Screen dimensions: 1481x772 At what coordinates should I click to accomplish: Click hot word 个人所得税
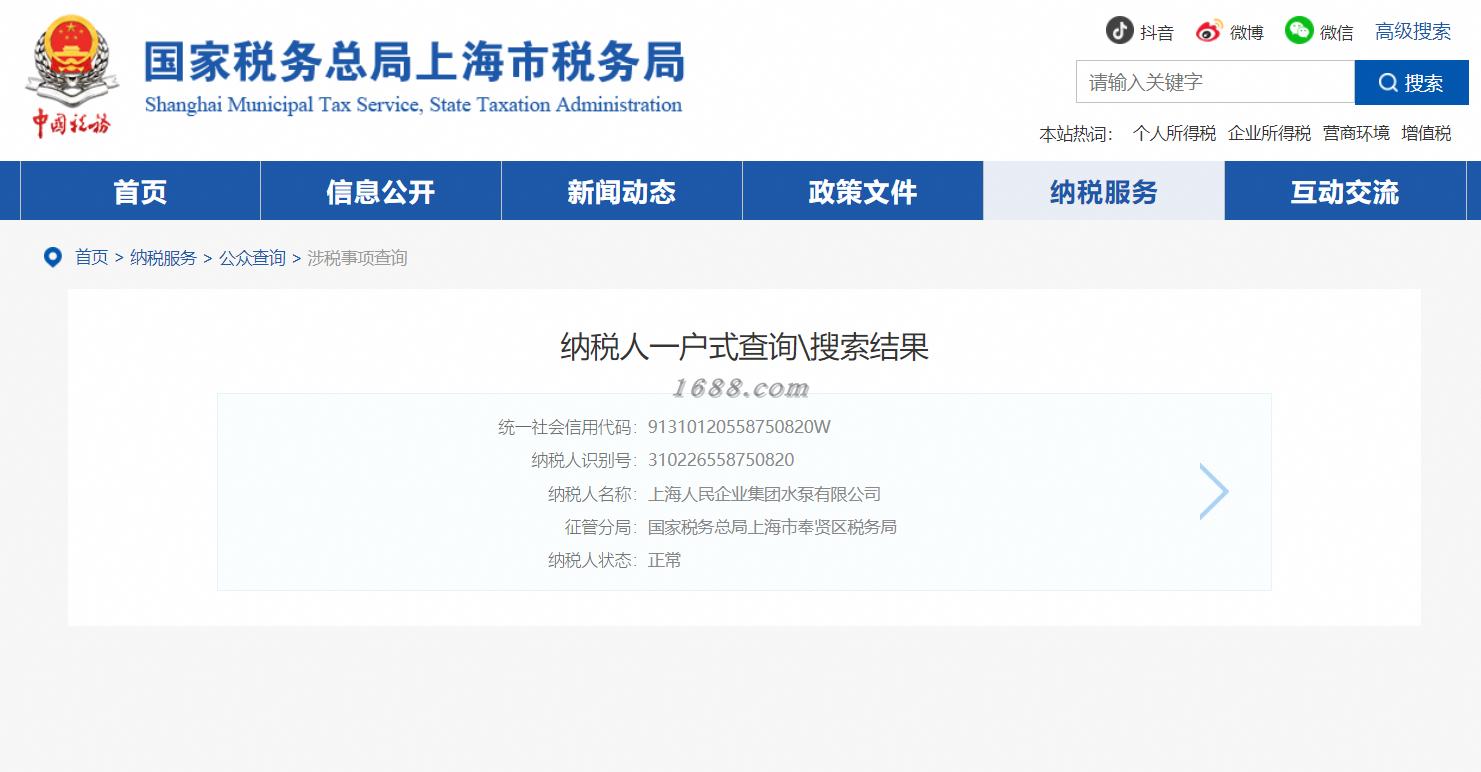click(1174, 133)
